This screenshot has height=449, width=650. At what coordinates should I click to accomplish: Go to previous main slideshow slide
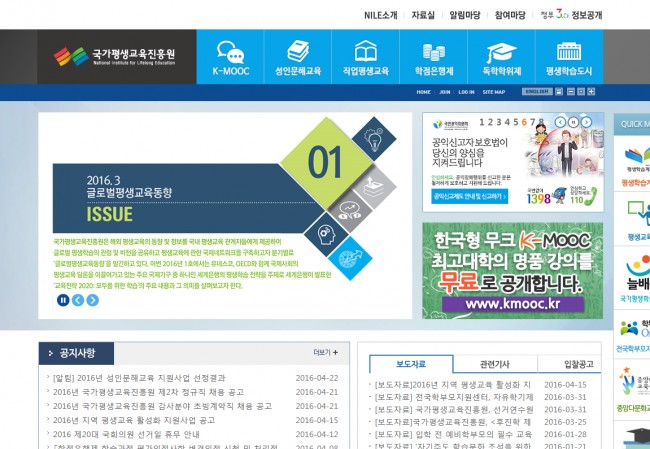(78, 300)
